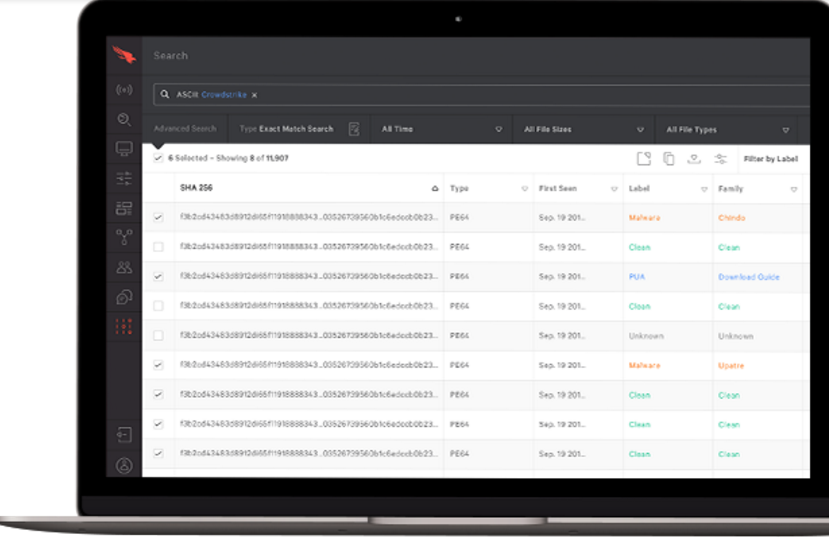829x554 pixels.
Task: Open the monitor icon in sidebar
Action: tap(124, 149)
